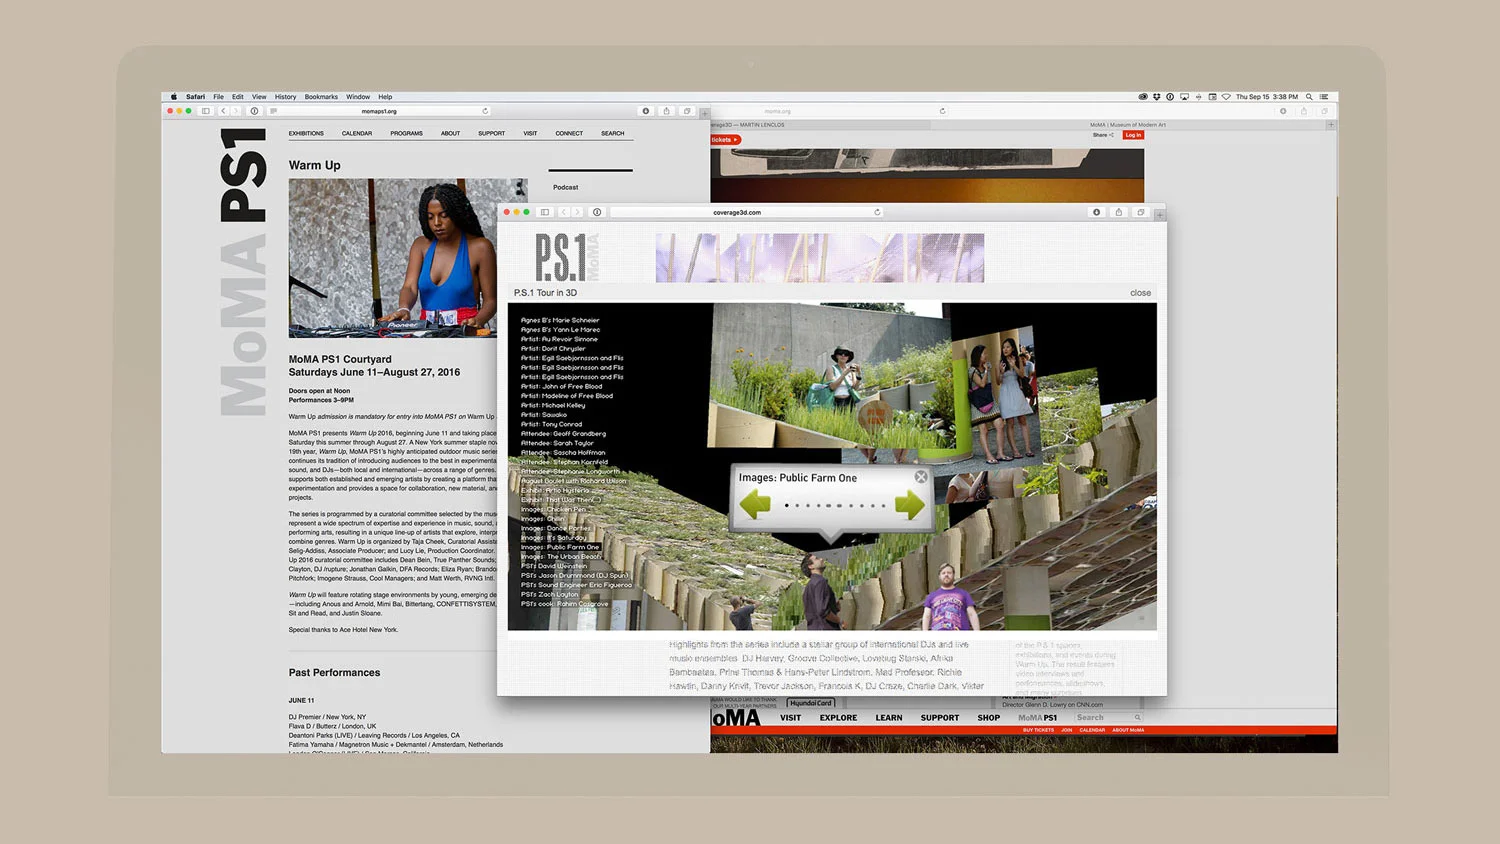Show downloads in coverage3d.com window
Image resolution: width=1500 pixels, height=844 pixels.
(x=1097, y=212)
